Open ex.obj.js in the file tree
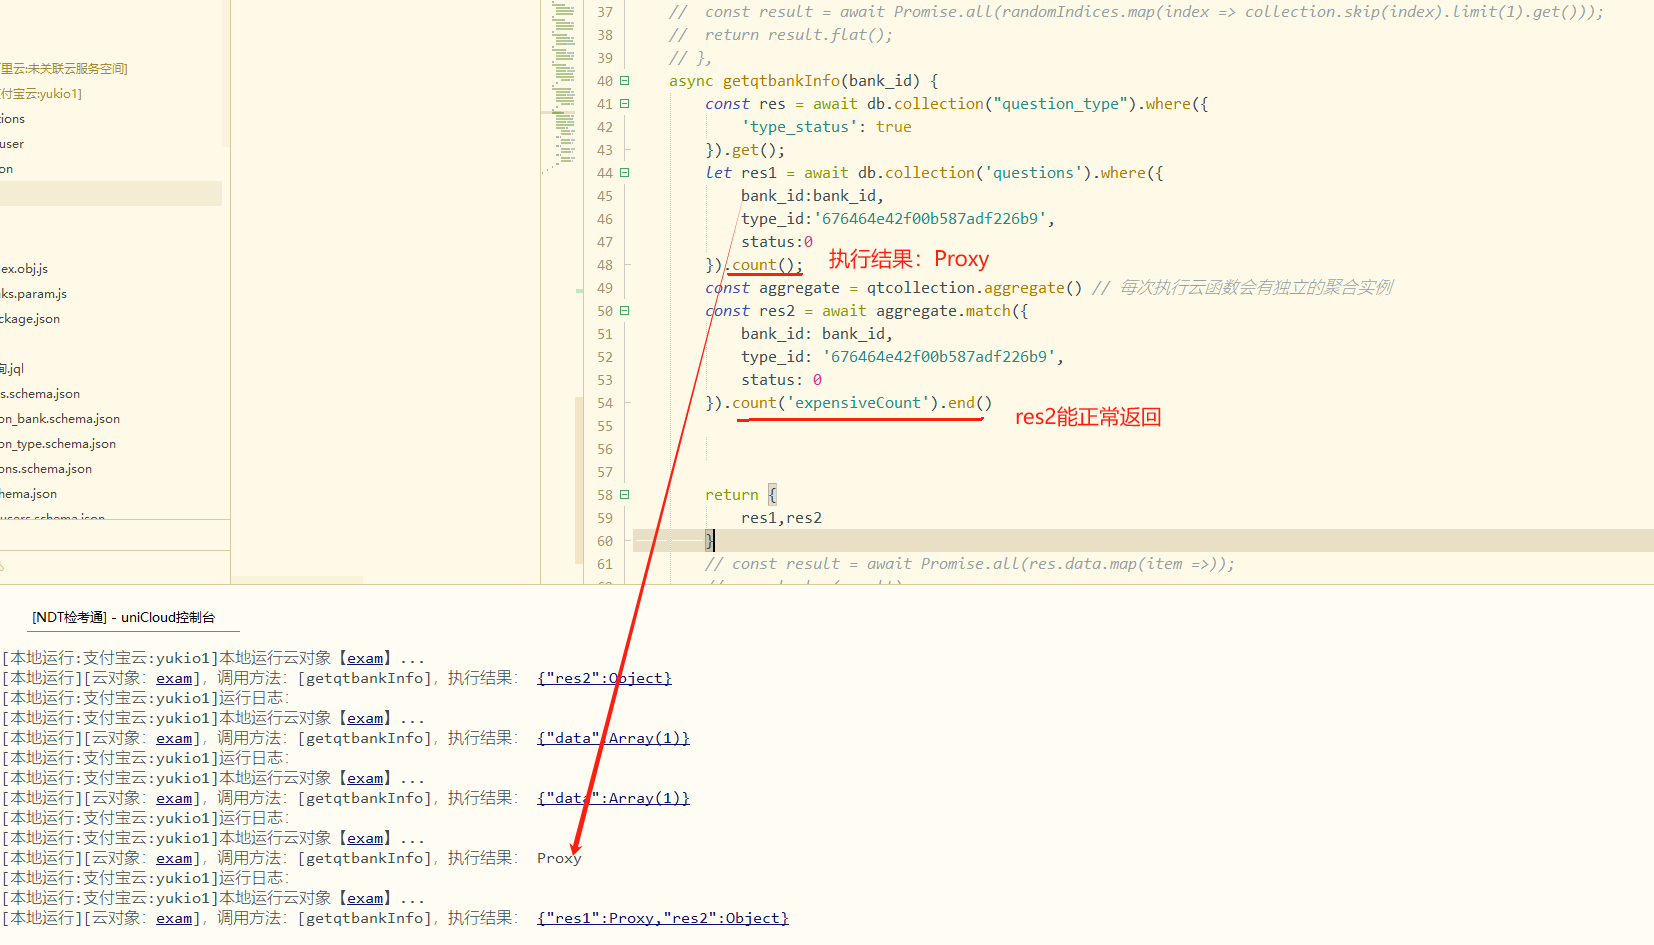Screen dimensions: 1654x945 [x=24, y=269]
